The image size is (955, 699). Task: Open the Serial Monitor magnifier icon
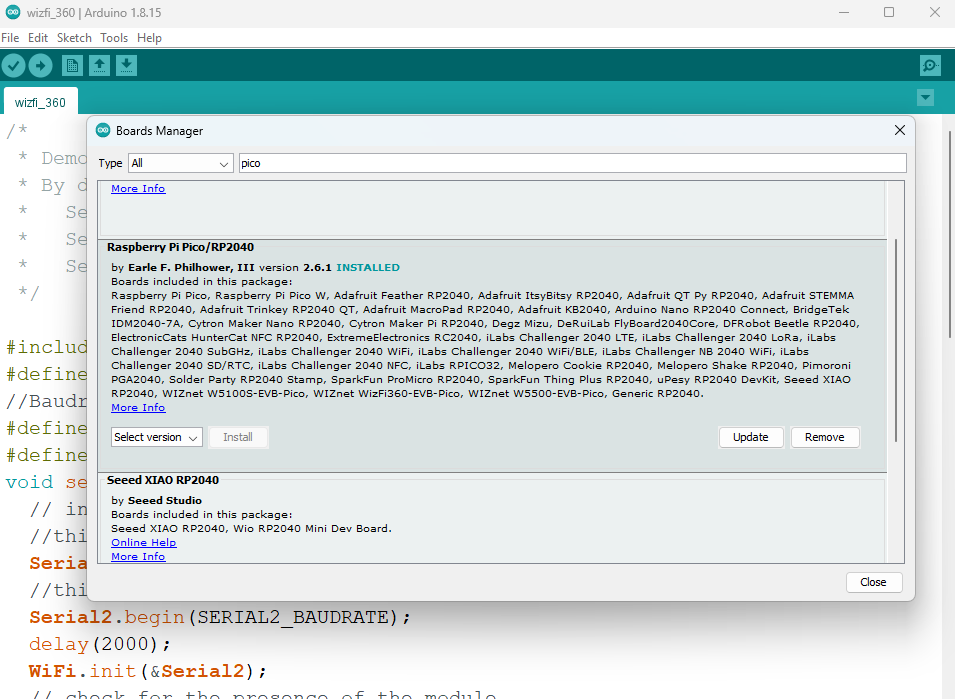click(930, 66)
